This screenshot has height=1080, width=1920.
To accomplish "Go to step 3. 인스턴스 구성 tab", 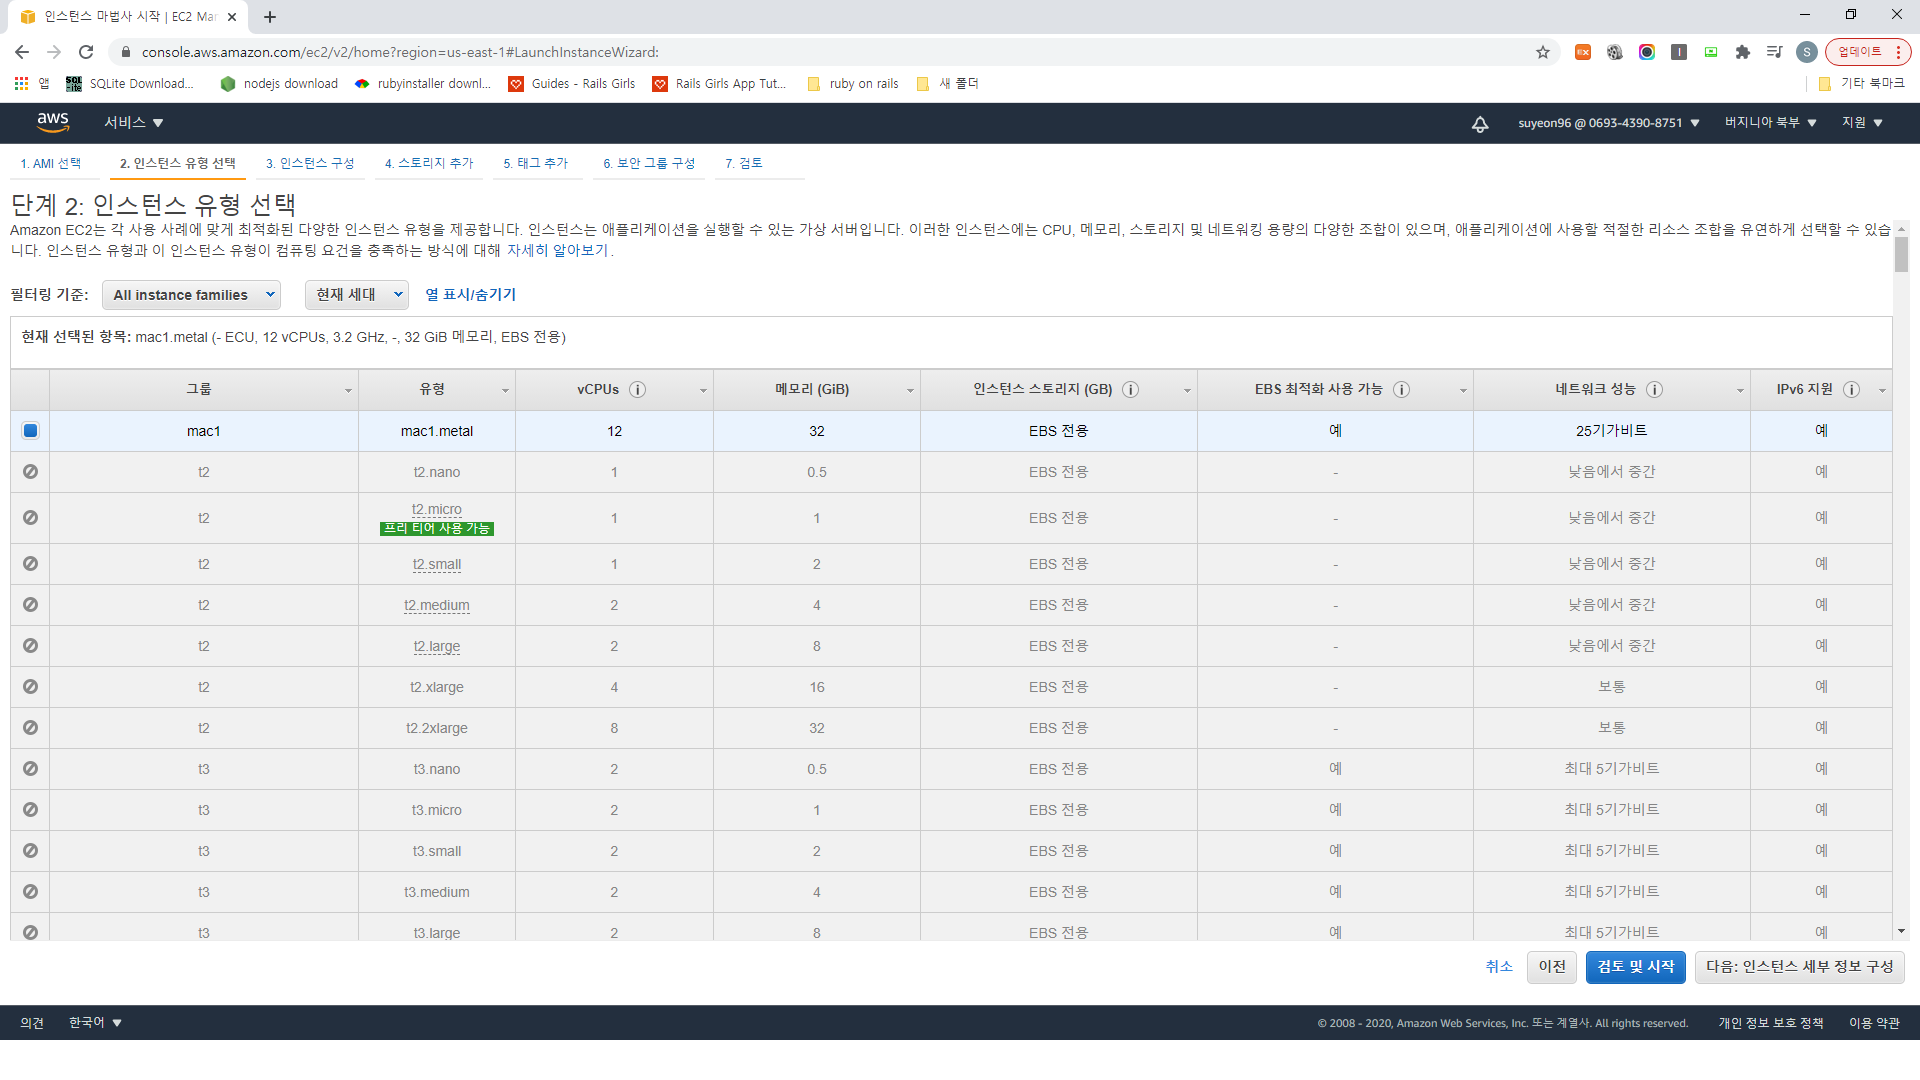I will tap(310, 164).
